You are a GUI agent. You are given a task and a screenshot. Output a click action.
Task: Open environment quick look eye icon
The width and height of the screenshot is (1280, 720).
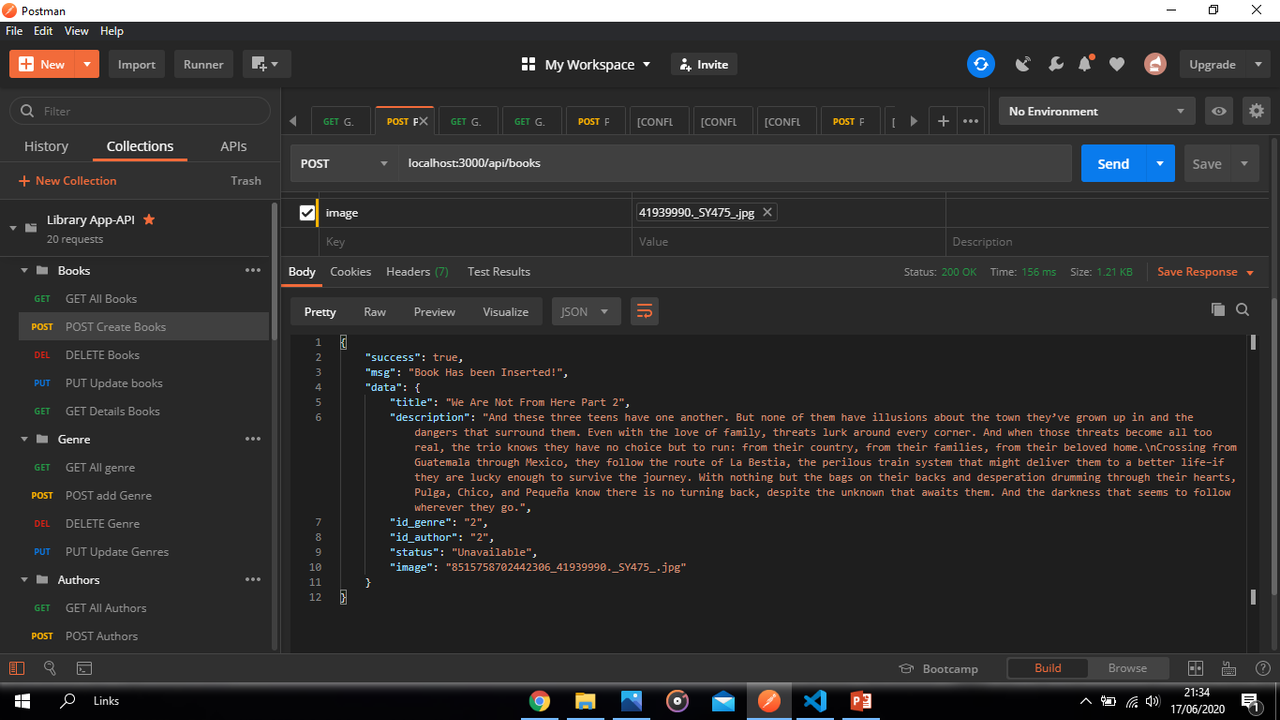(x=1218, y=111)
